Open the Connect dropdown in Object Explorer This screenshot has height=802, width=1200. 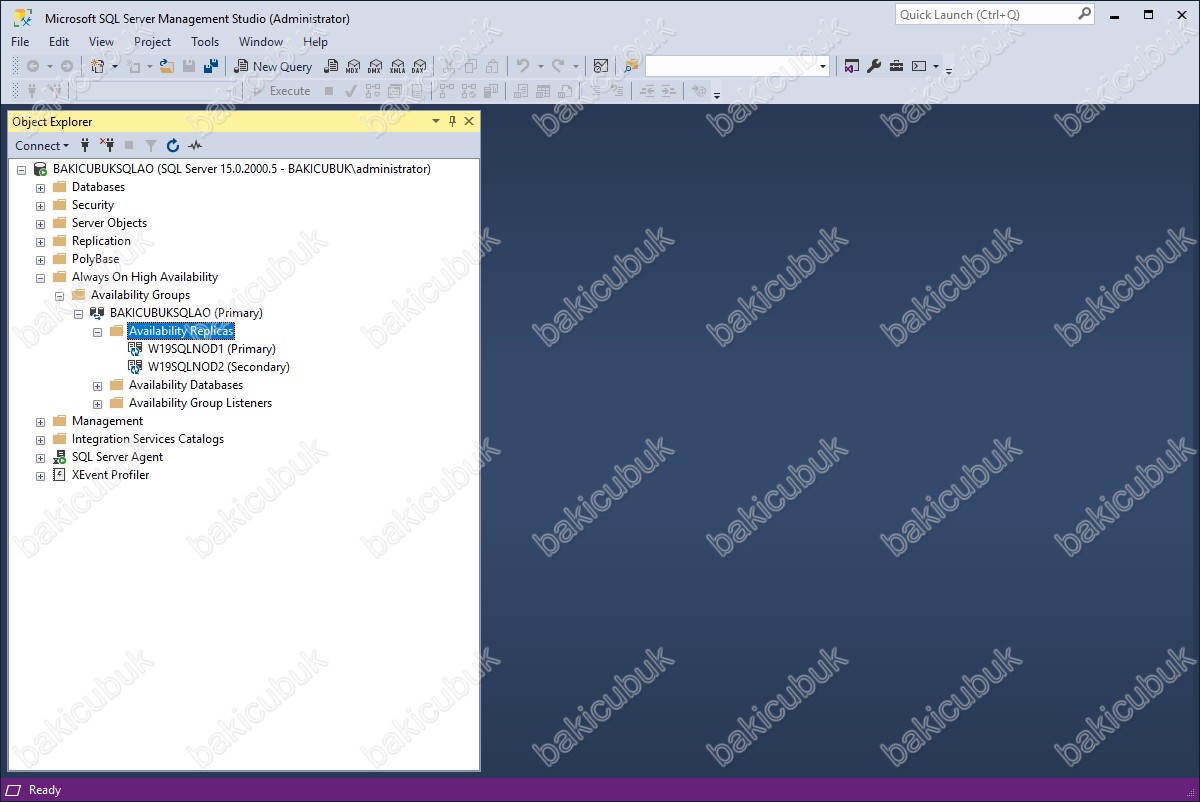[x=42, y=145]
